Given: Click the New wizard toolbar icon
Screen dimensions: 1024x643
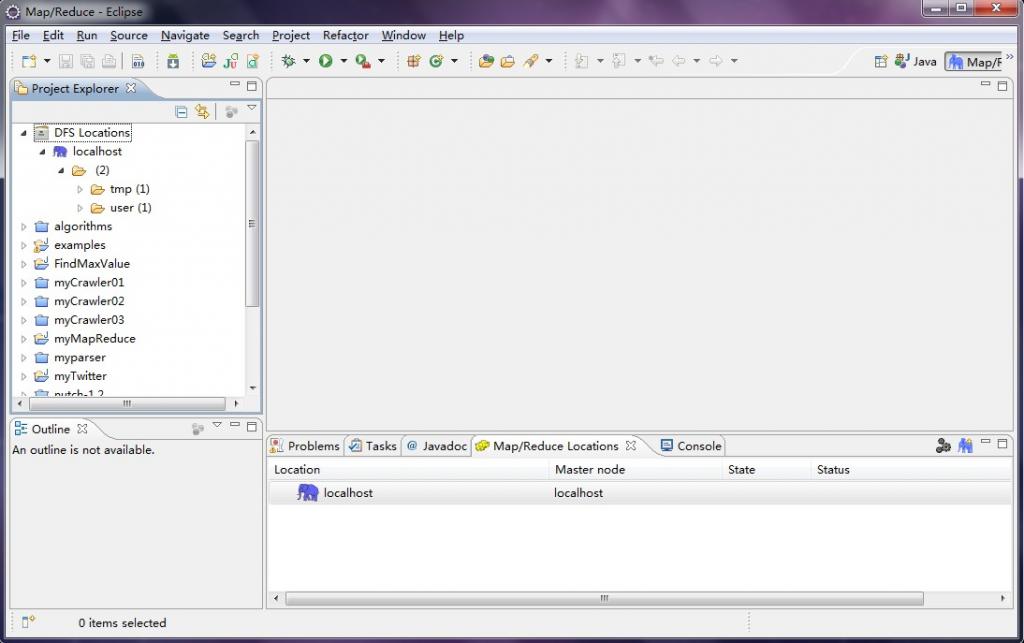Looking at the screenshot, I should (29, 61).
